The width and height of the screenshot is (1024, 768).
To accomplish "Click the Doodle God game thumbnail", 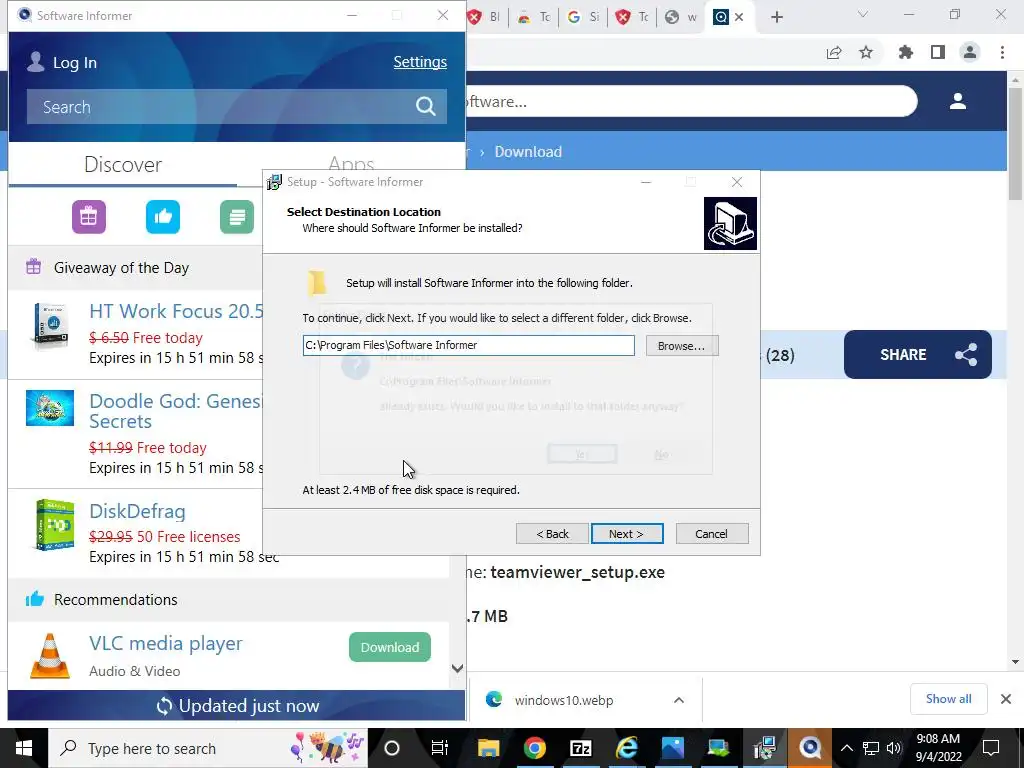I will point(50,408).
